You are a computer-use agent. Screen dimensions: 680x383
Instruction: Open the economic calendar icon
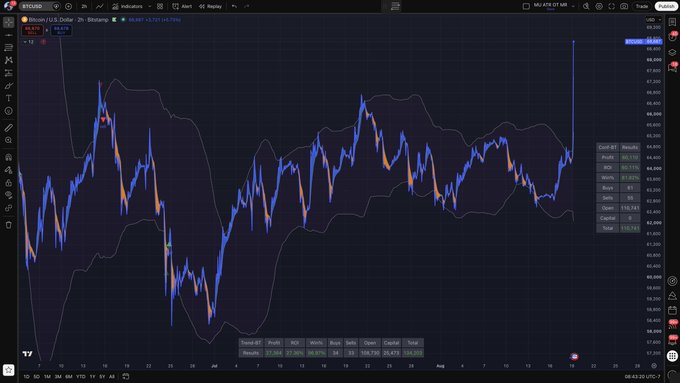(x=672, y=310)
